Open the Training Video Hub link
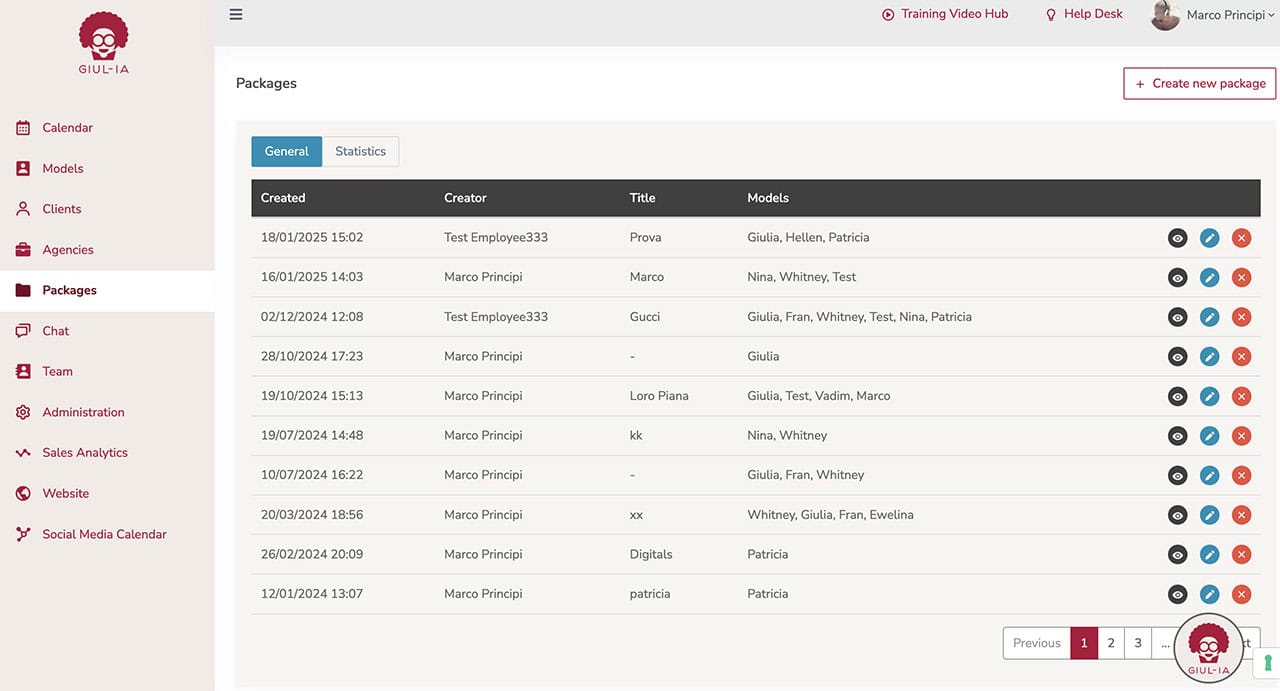The width and height of the screenshot is (1280, 691). point(945,14)
